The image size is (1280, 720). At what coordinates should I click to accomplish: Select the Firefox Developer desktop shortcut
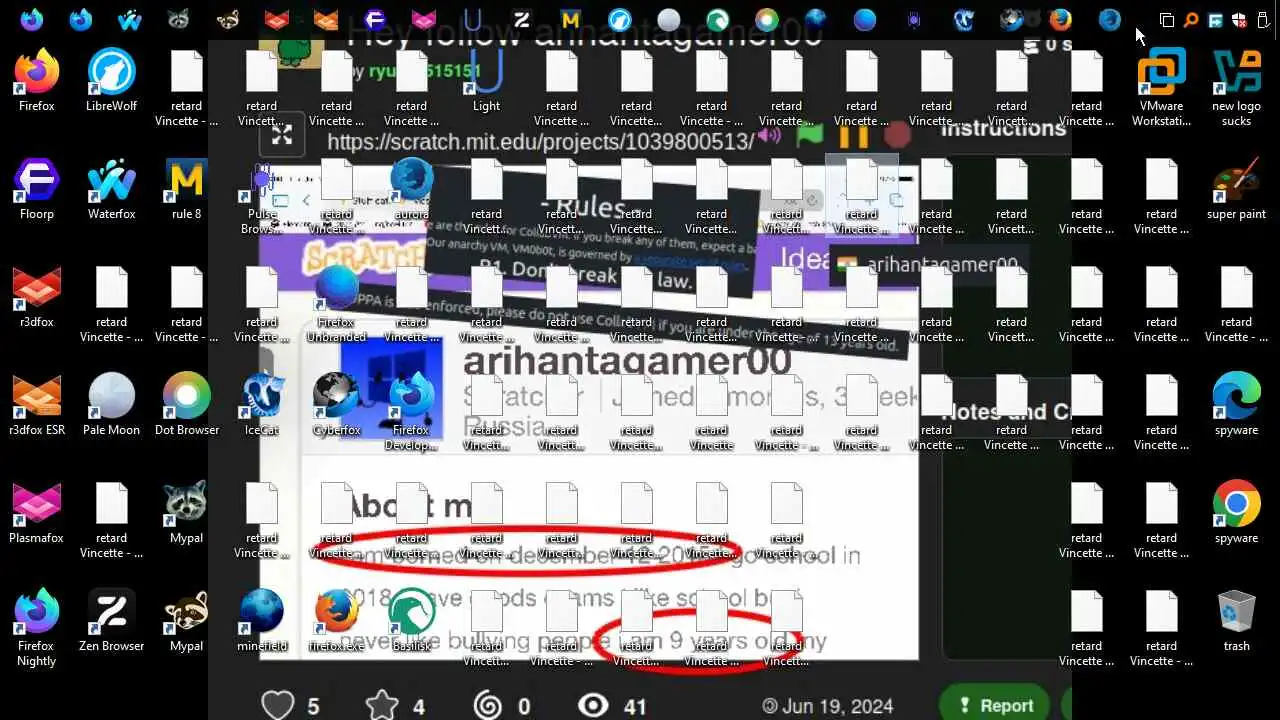(x=411, y=411)
